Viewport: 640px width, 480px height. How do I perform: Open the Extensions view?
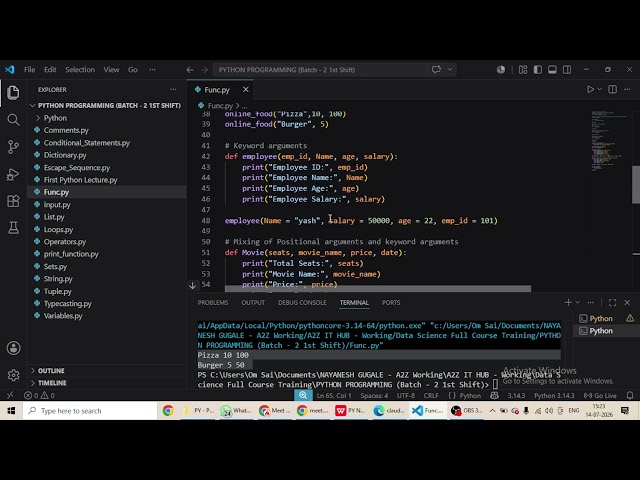[13, 201]
